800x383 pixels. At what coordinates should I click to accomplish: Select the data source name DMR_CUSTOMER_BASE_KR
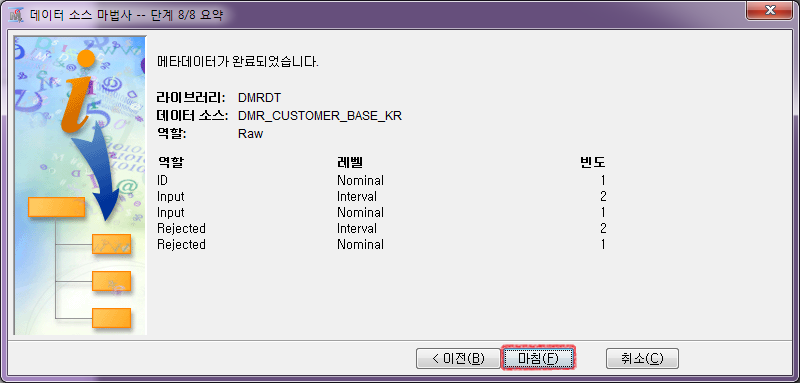pyautogui.click(x=320, y=116)
